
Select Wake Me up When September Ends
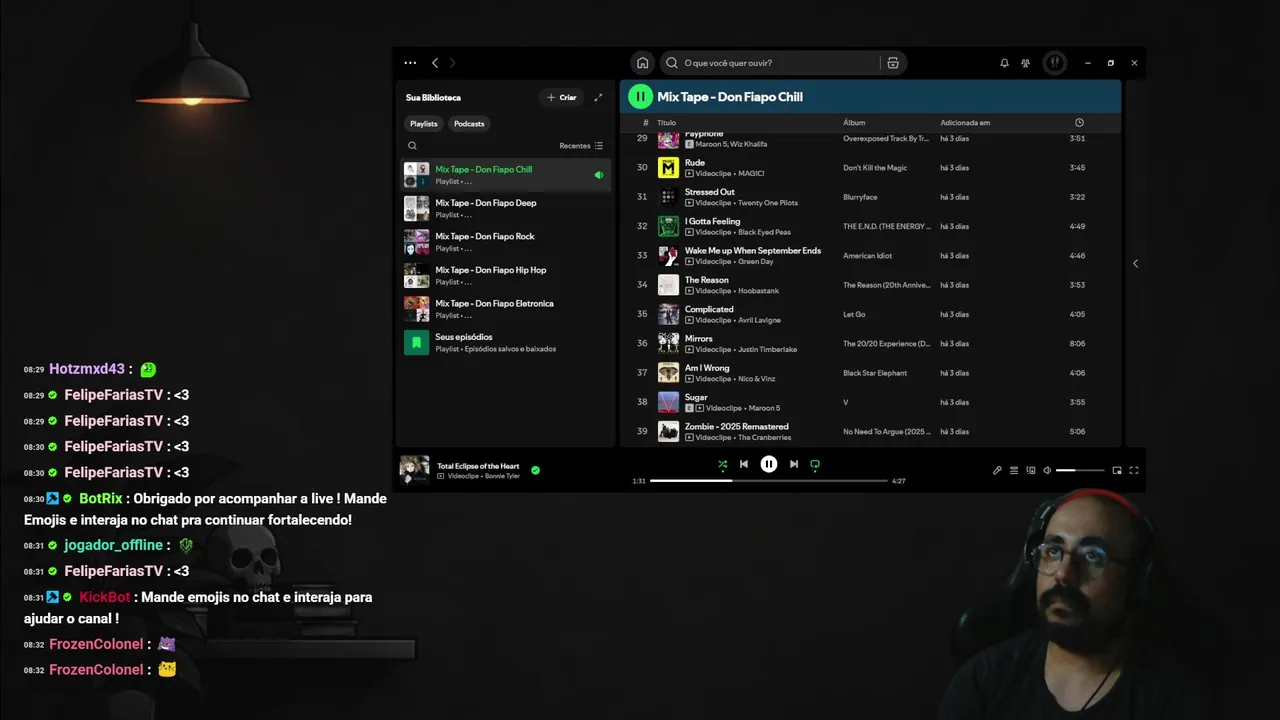tap(870, 256)
